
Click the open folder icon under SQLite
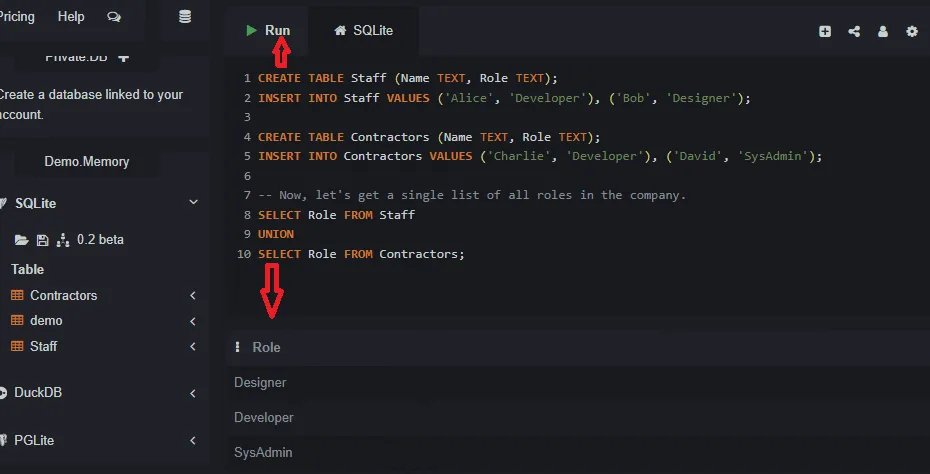click(x=21, y=240)
